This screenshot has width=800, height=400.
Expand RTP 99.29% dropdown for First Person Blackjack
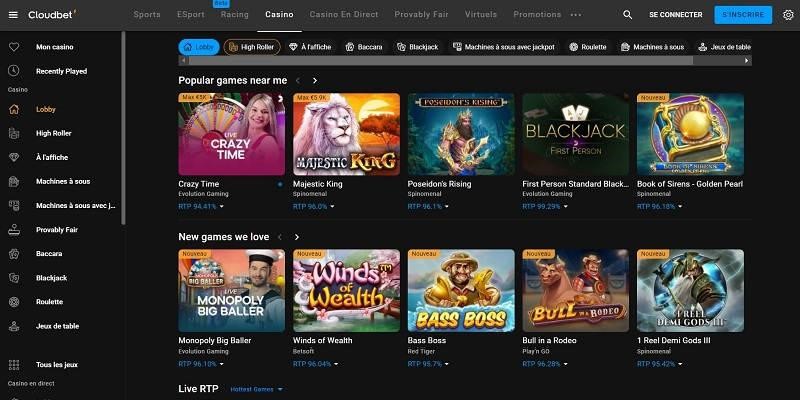[545, 207]
